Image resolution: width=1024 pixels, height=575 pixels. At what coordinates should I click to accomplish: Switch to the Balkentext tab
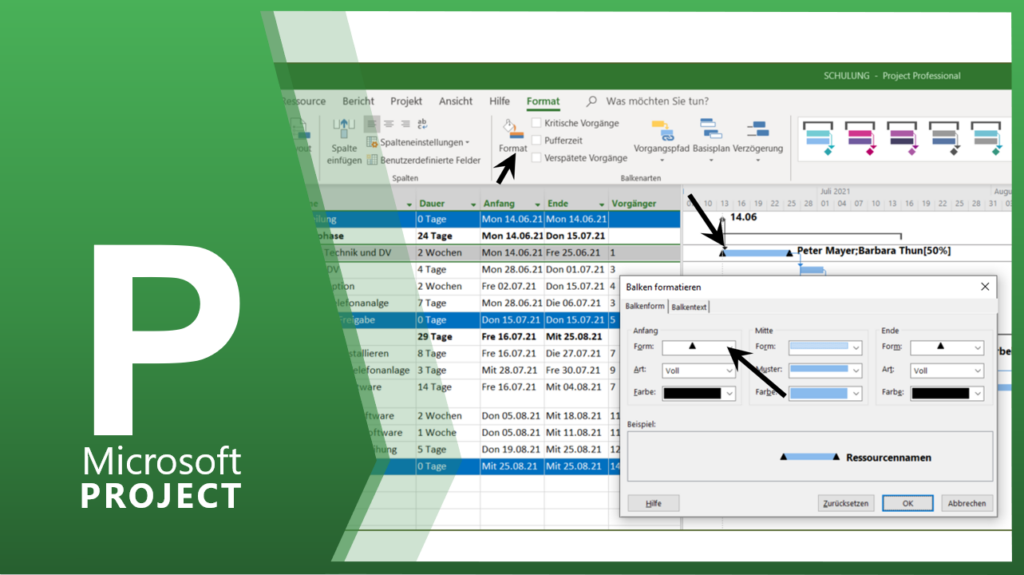point(689,307)
